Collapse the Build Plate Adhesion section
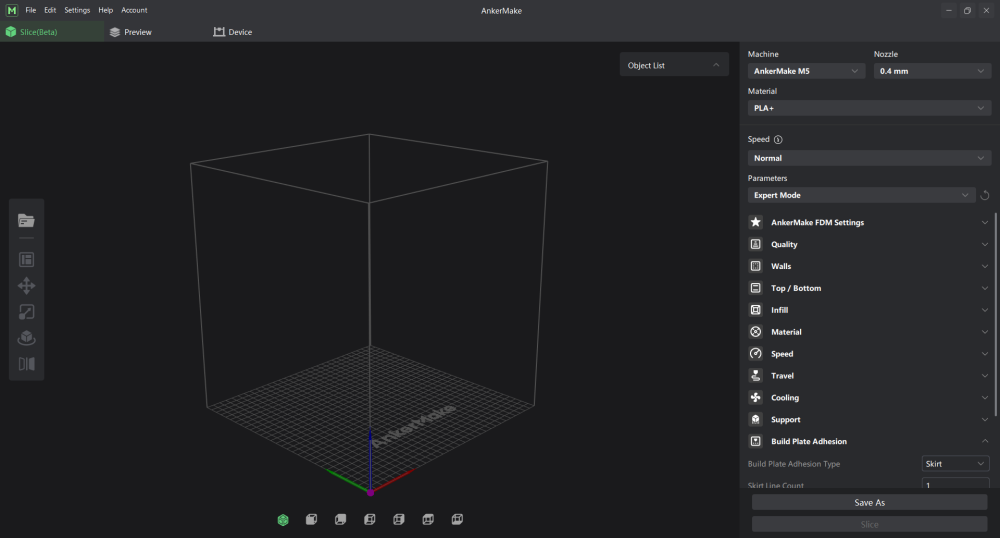 [869, 441]
